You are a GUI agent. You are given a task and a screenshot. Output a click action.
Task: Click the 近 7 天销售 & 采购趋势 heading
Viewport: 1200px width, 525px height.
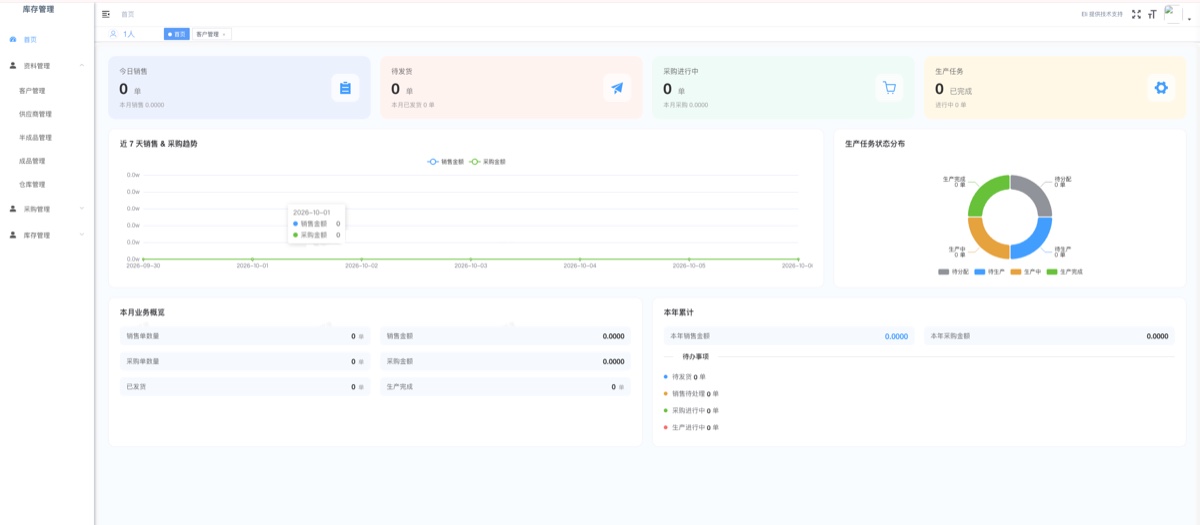click(158, 144)
